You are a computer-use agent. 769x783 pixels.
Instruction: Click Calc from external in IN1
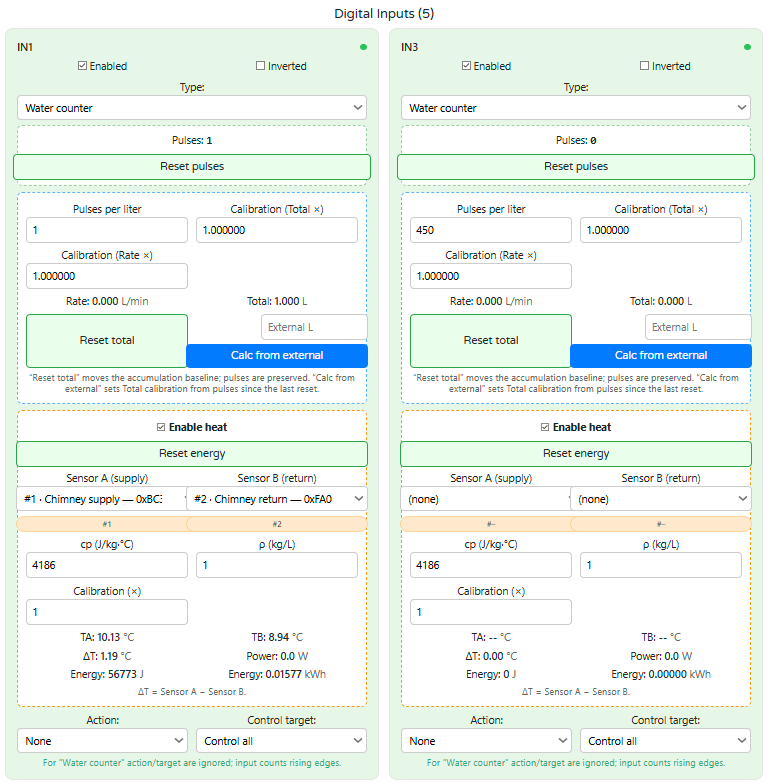[277, 356]
